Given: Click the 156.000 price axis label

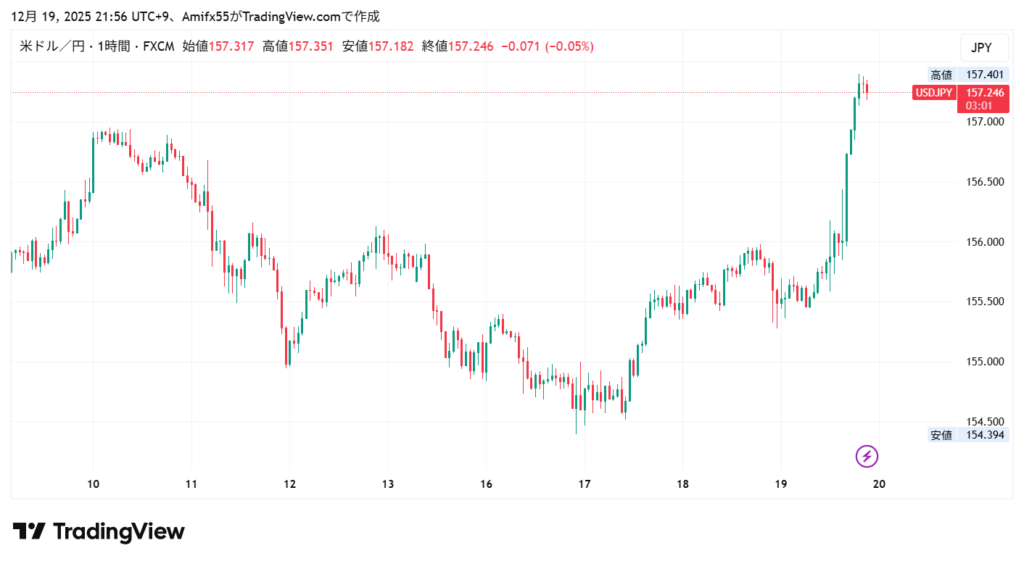Looking at the screenshot, I should (x=984, y=242).
